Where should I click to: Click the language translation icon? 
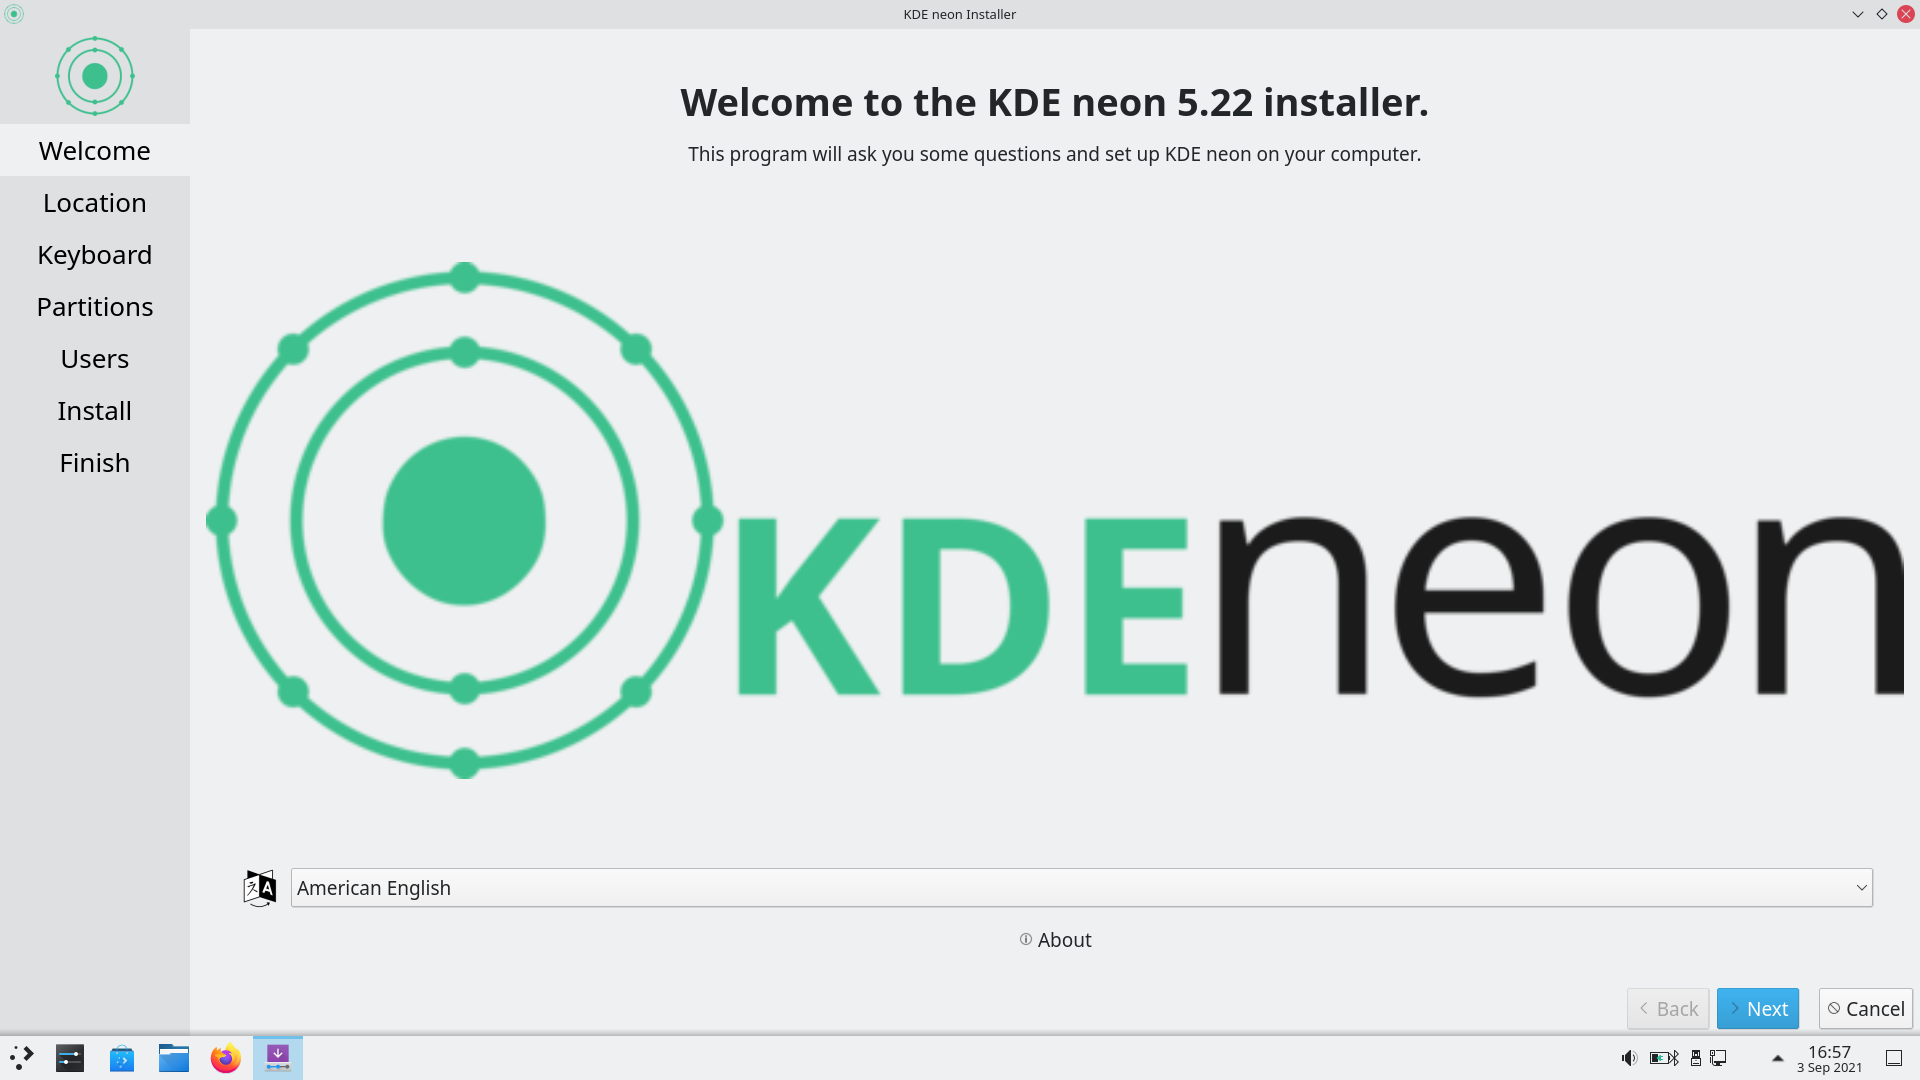pos(260,888)
